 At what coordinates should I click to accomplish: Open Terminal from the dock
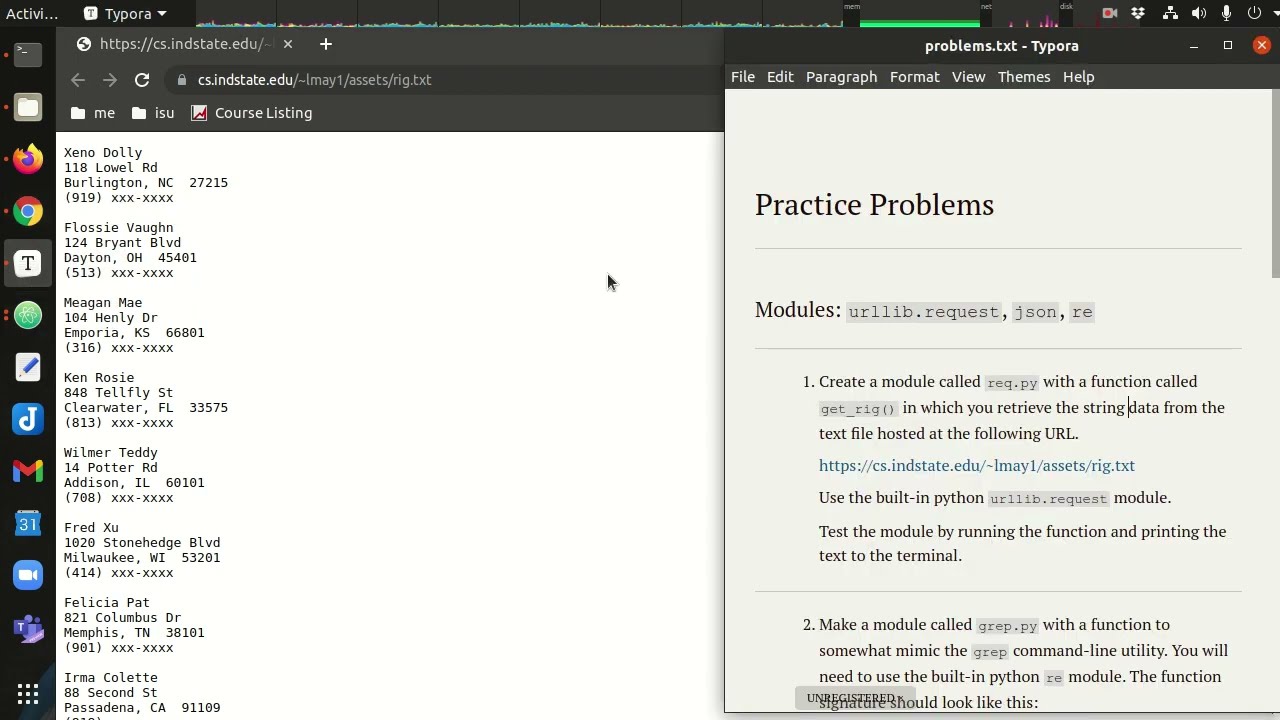point(28,54)
